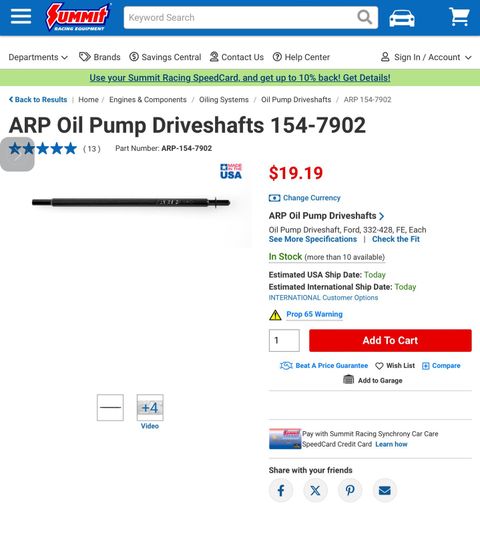The height and width of the screenshot is (534, 480).
Task: Share via X icon
Action: click(x=315, y=490)
